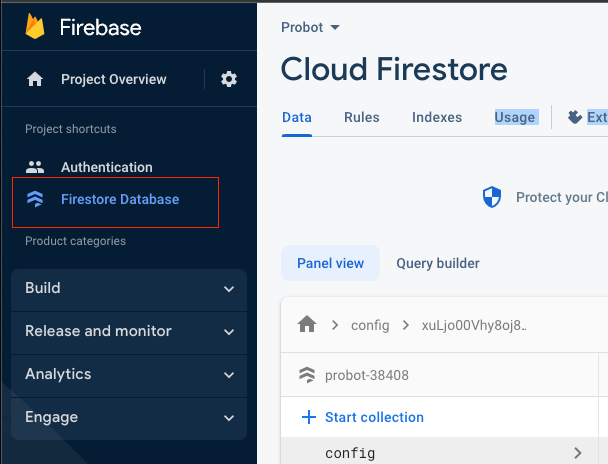Open the Usage tab
608x464 pixels.
point(514,117)
